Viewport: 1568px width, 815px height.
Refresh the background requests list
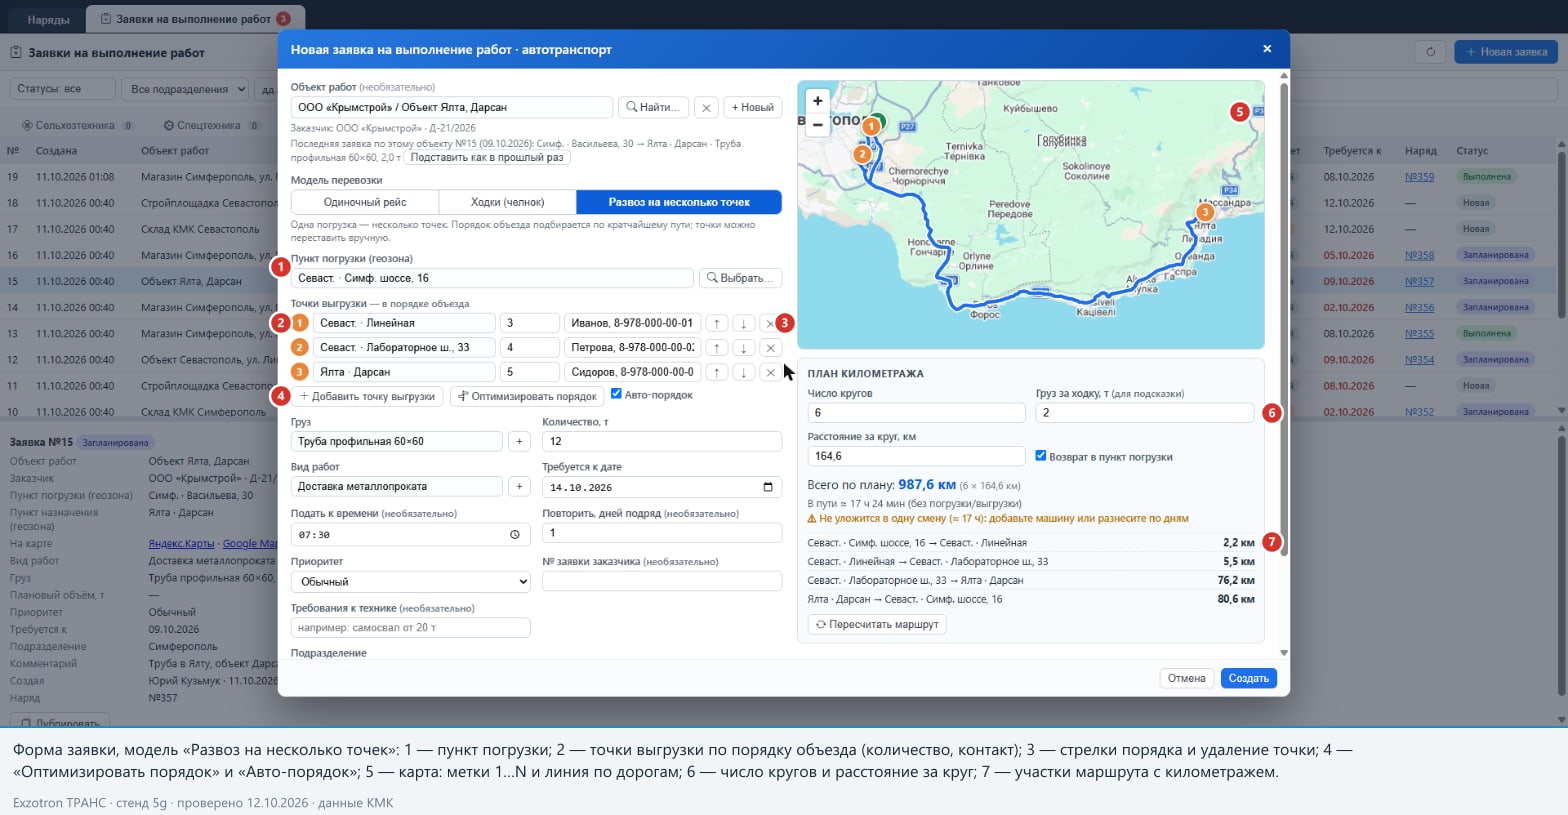(x=1430, y=52)
